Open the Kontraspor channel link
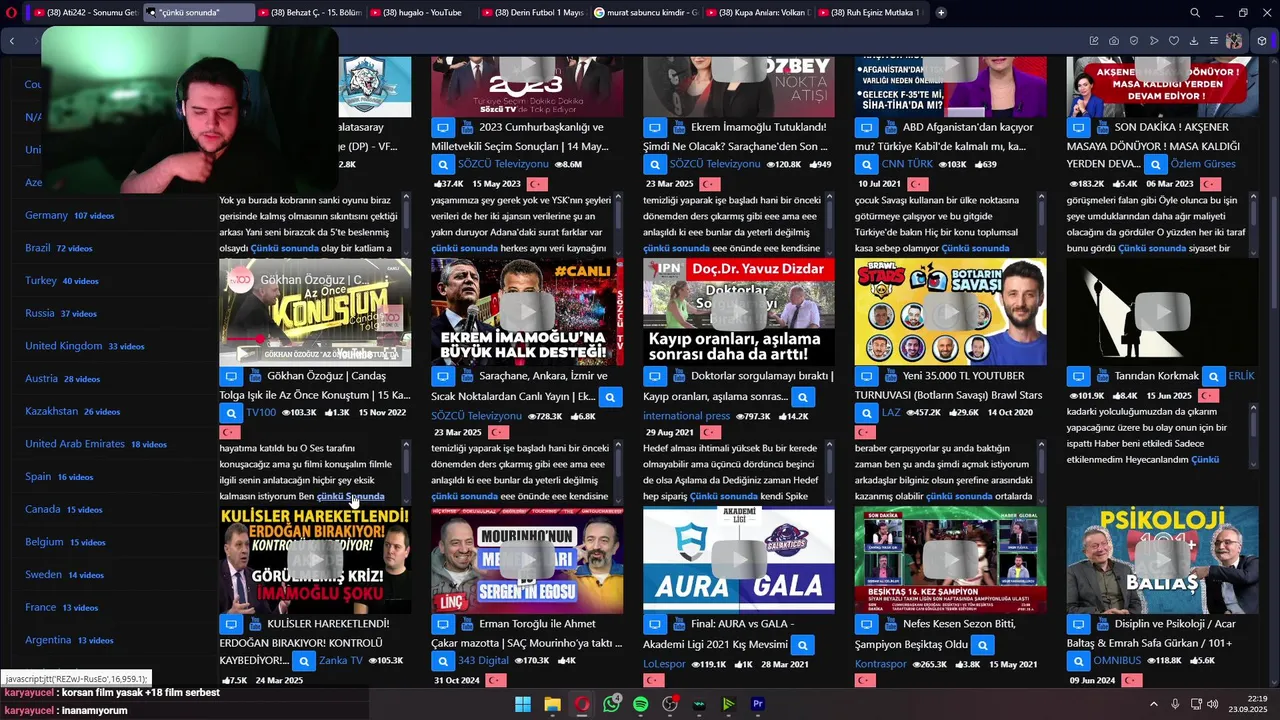Image resolution: width=1280 pixels, height=720 pixels. (880, 663)
